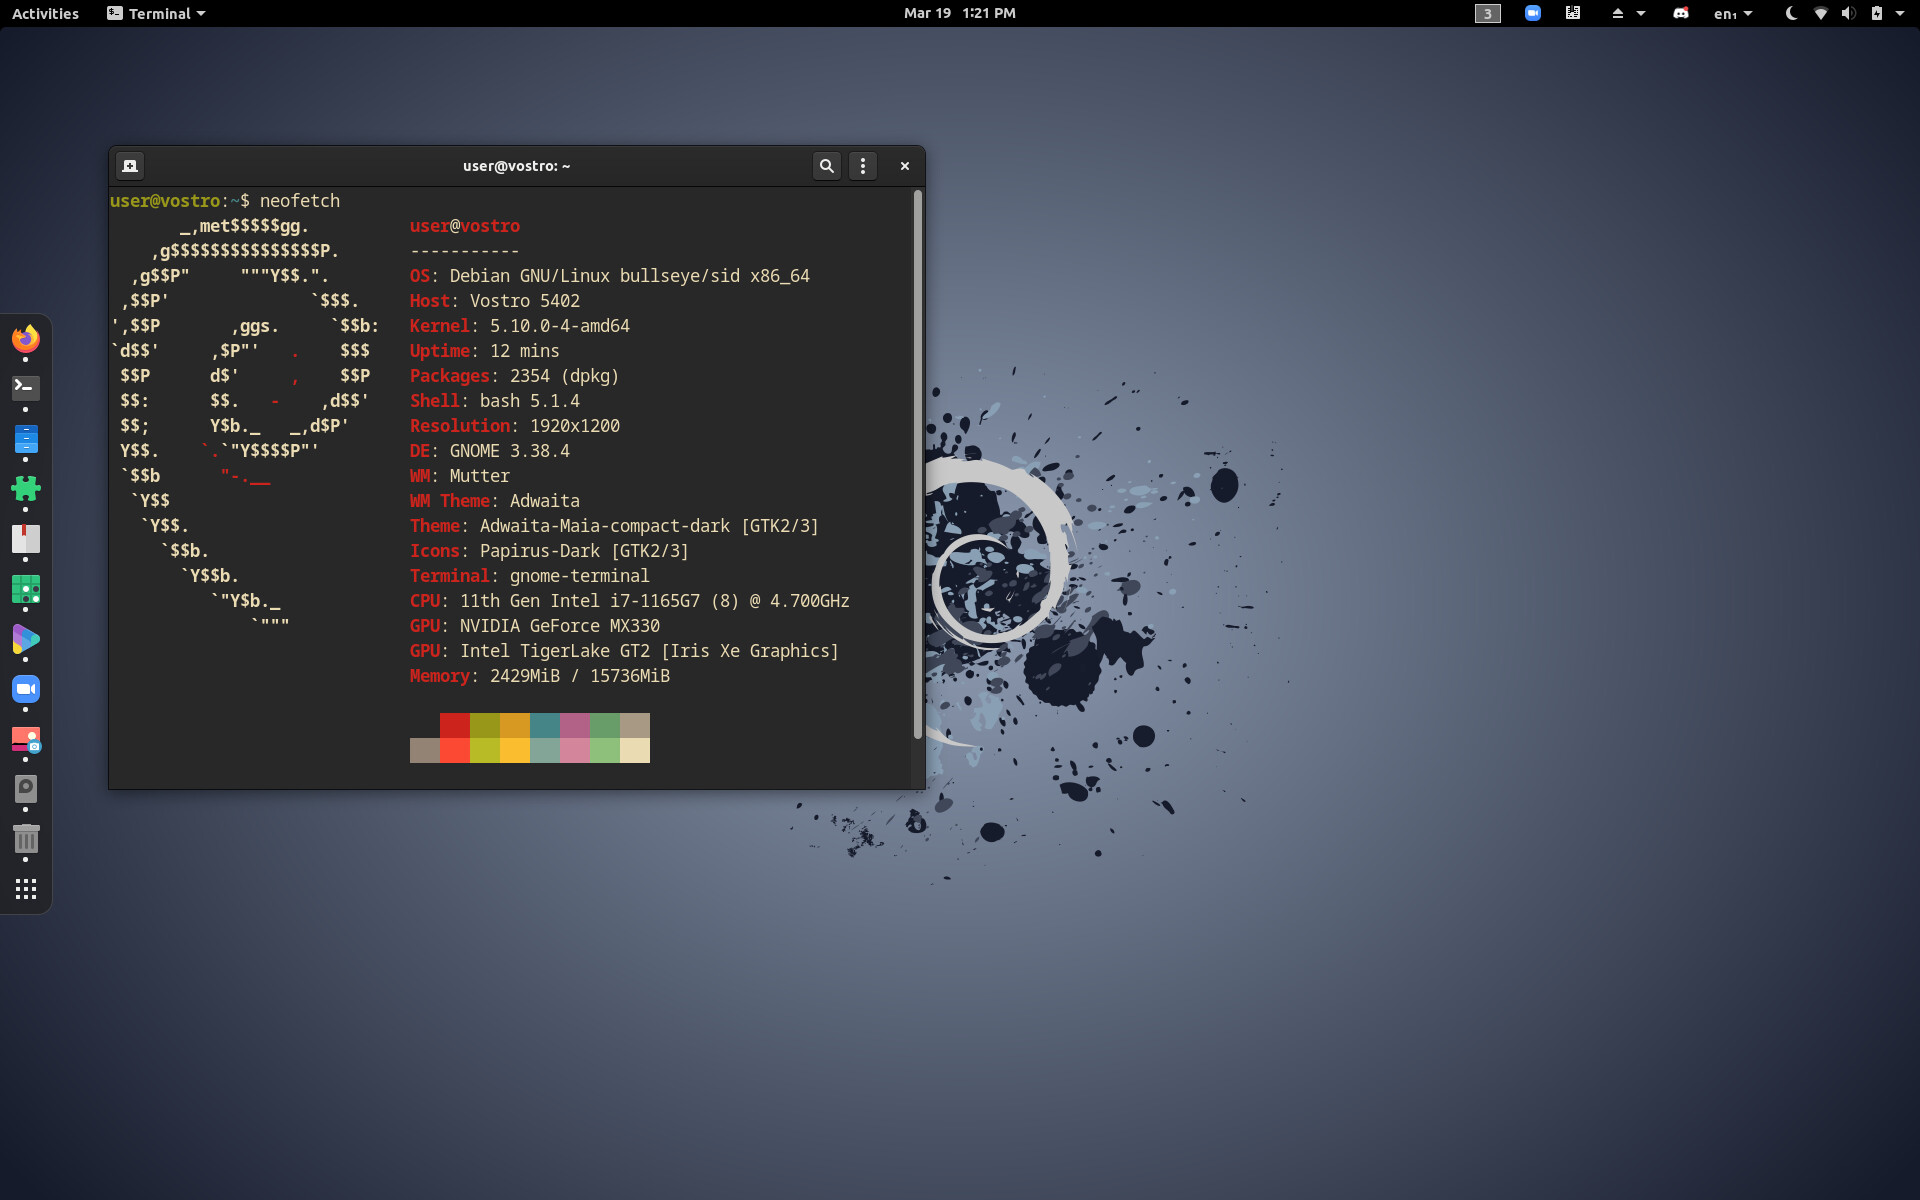This screenshot has height=1200, width=1920.
Task: Open the terminal three-dot menu
Action: [x=863, y=166]
